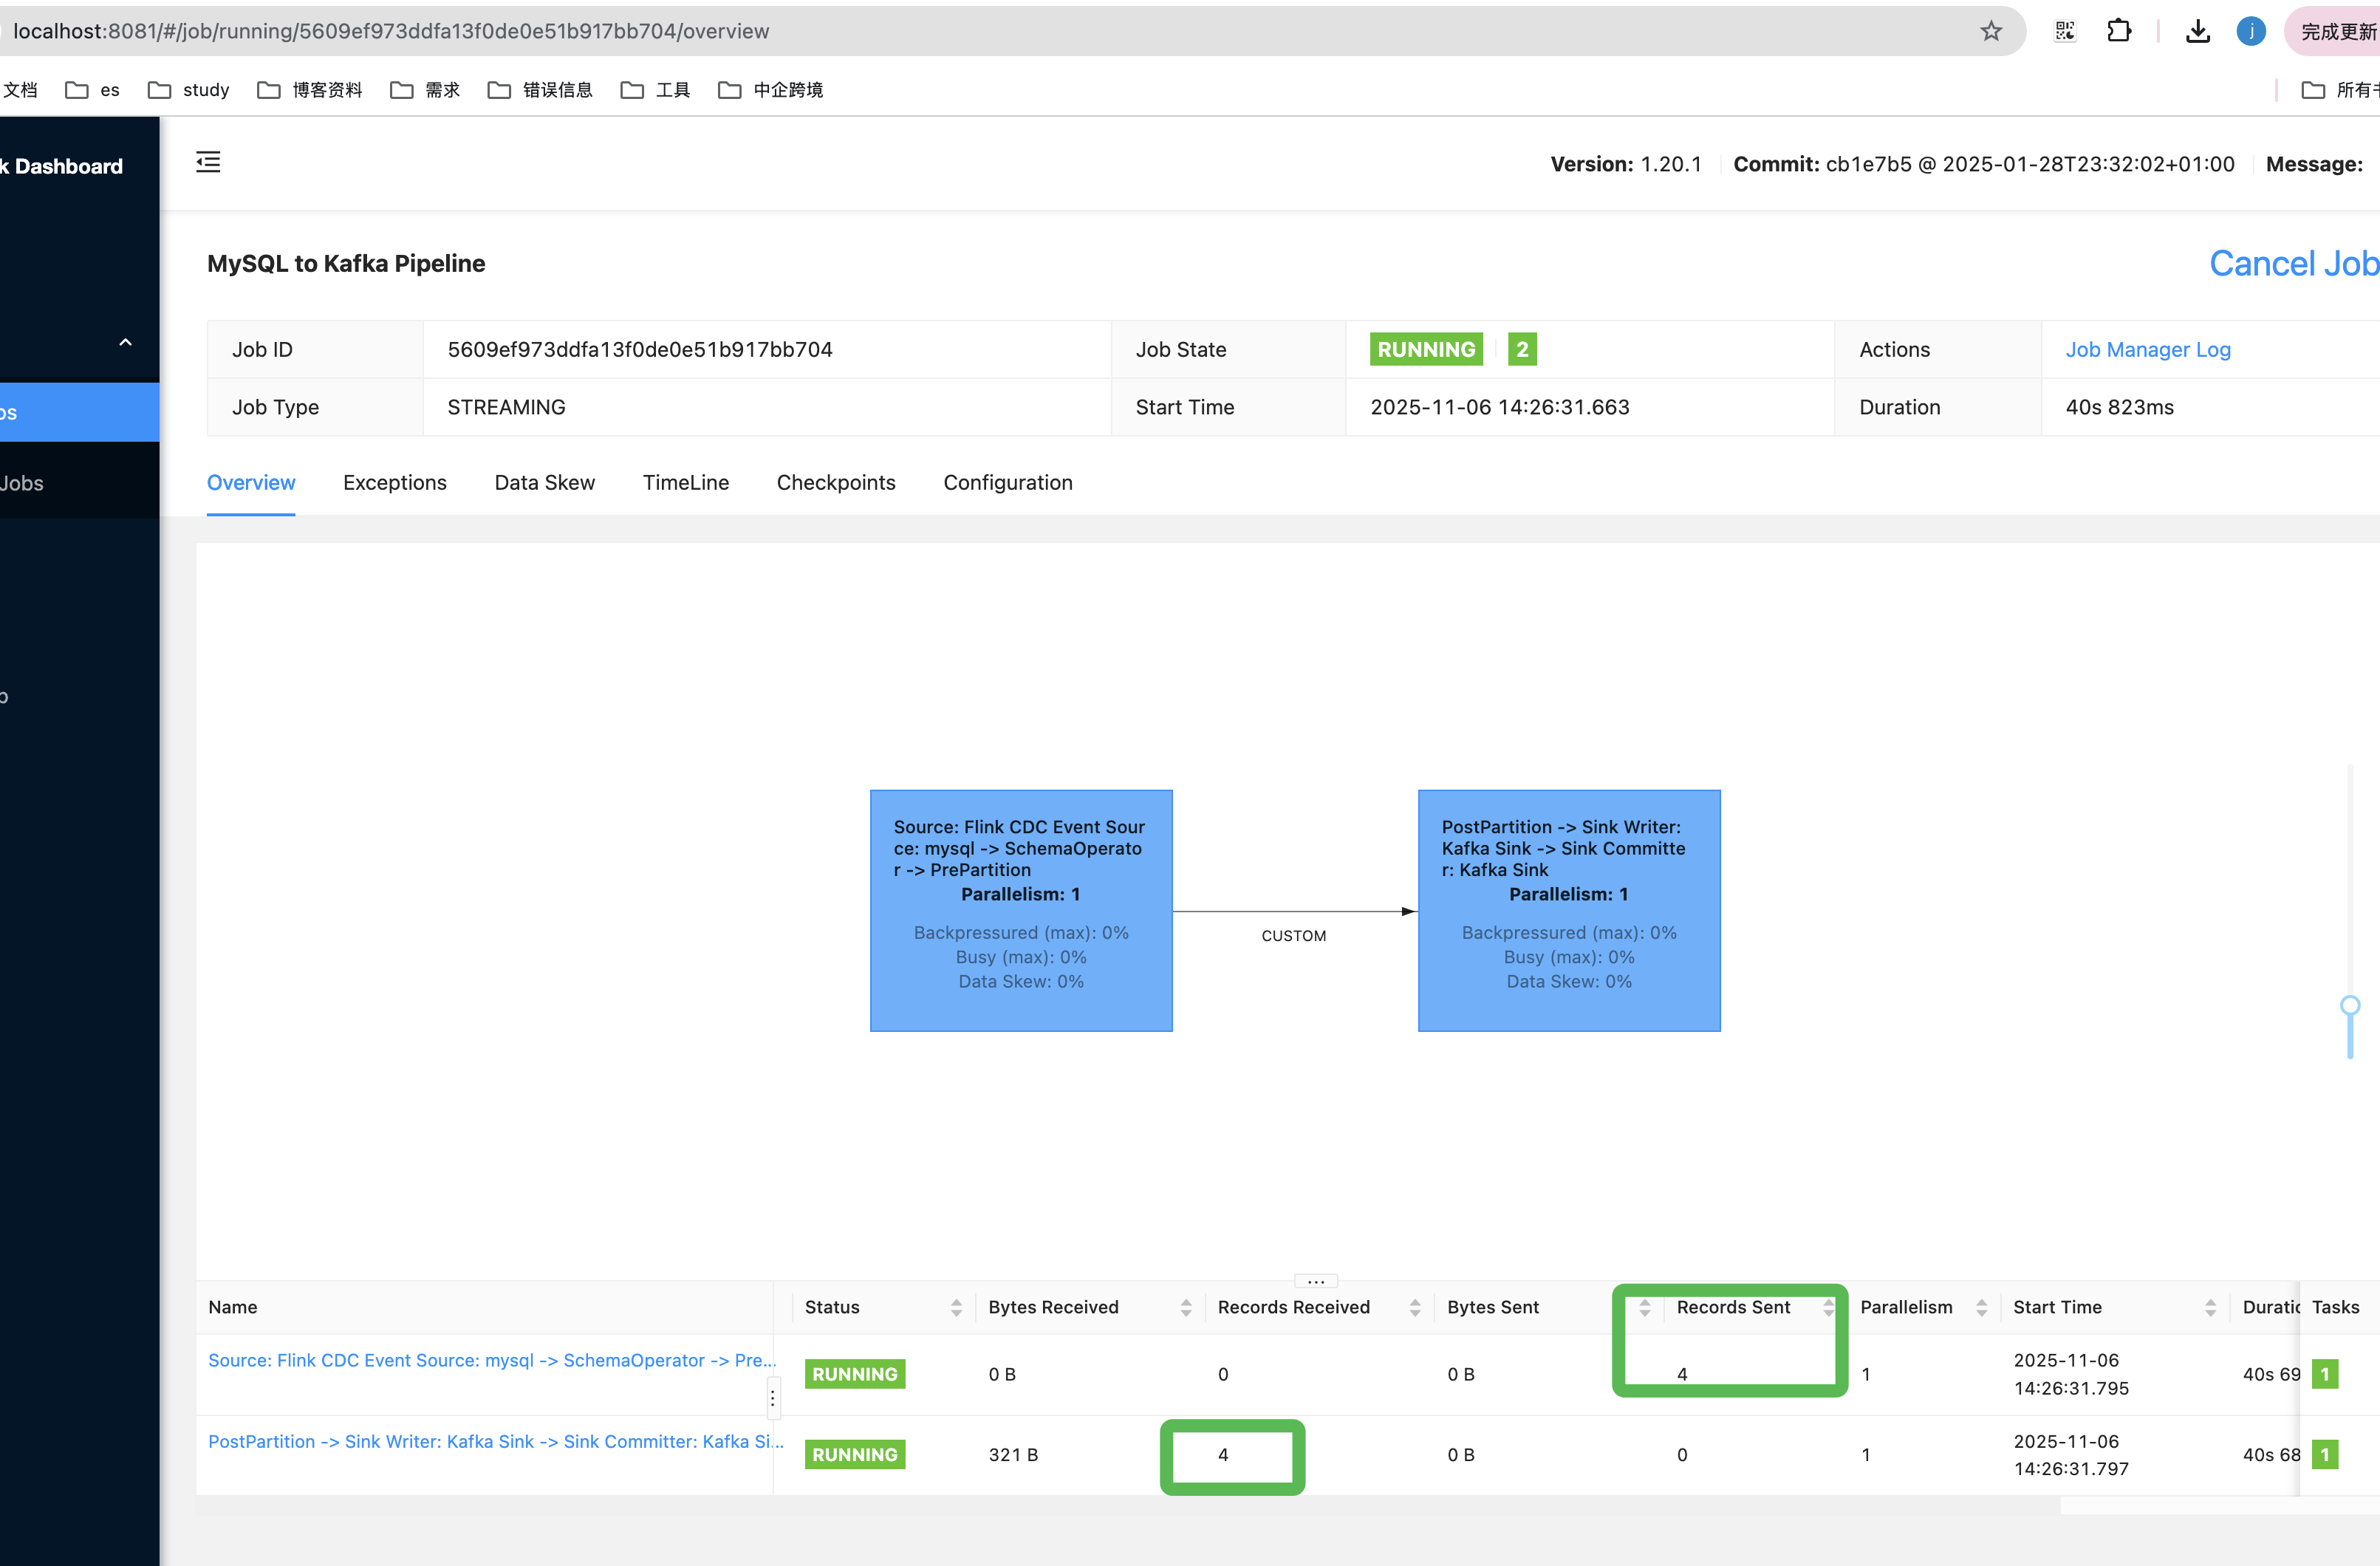The width and height of the screenshot is (2380, 1566).
Task: Open the Job Manager Log link
Action: pos(2147,350)
